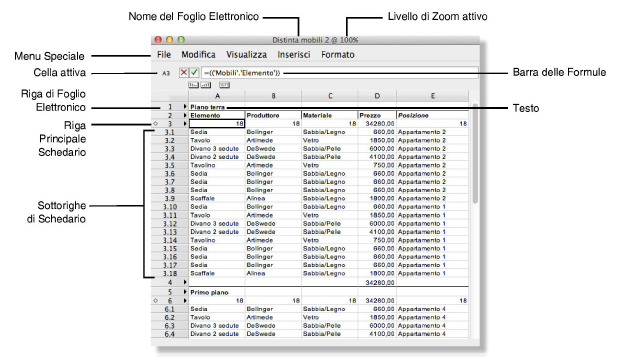Click the diamond marker beside row 6
The image size is (623, 361).
(x=155, y=301)
